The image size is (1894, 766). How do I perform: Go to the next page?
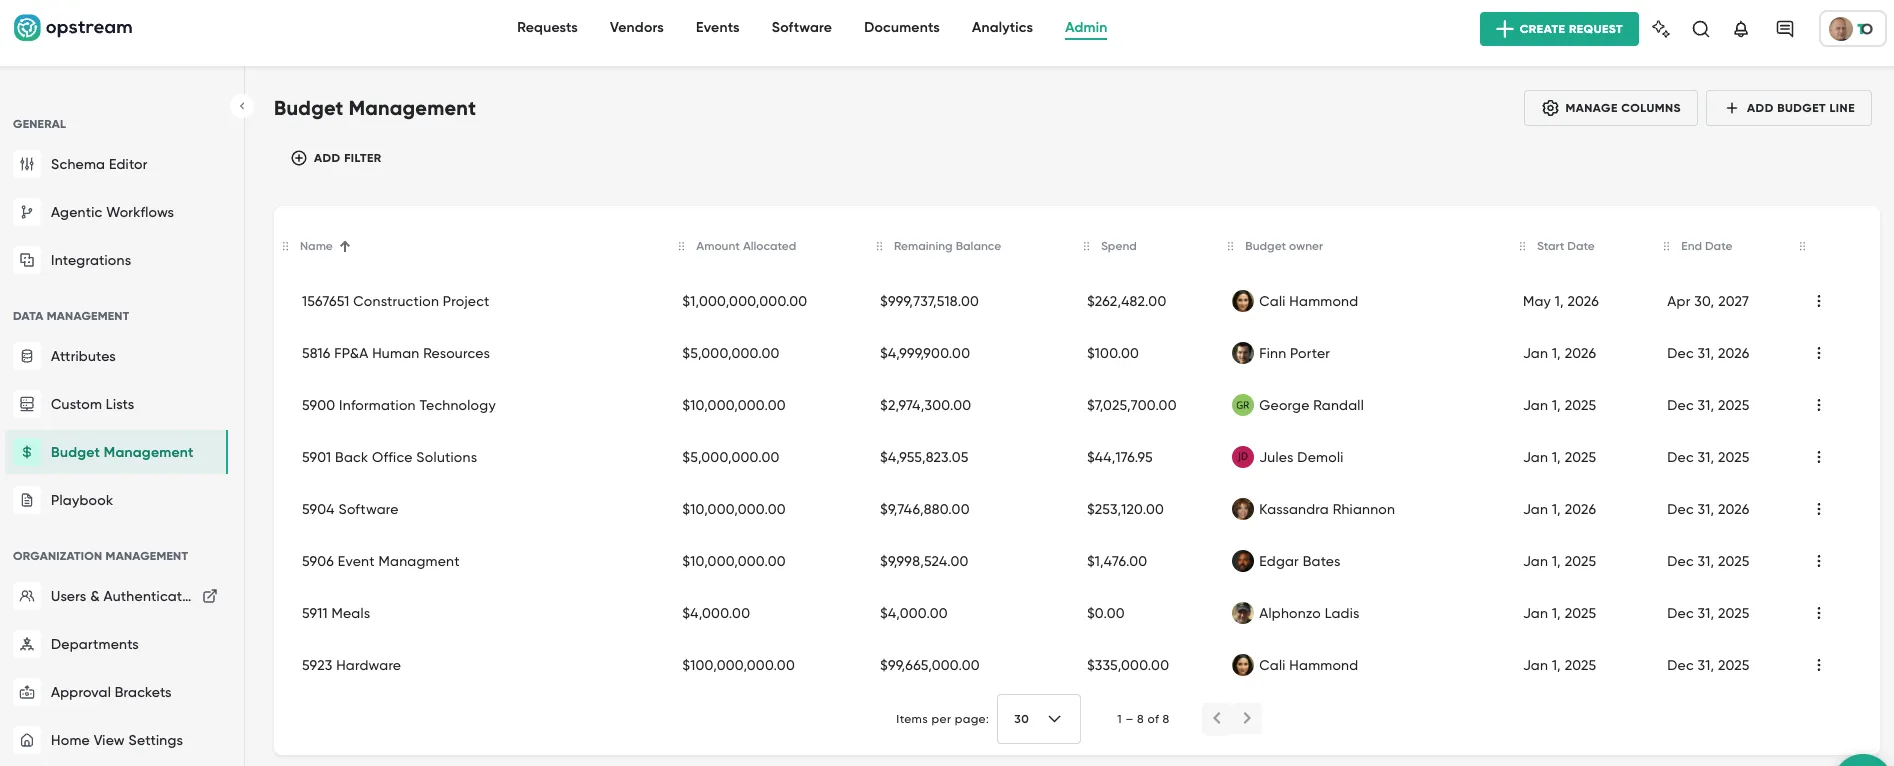[x=1247, y=718]
